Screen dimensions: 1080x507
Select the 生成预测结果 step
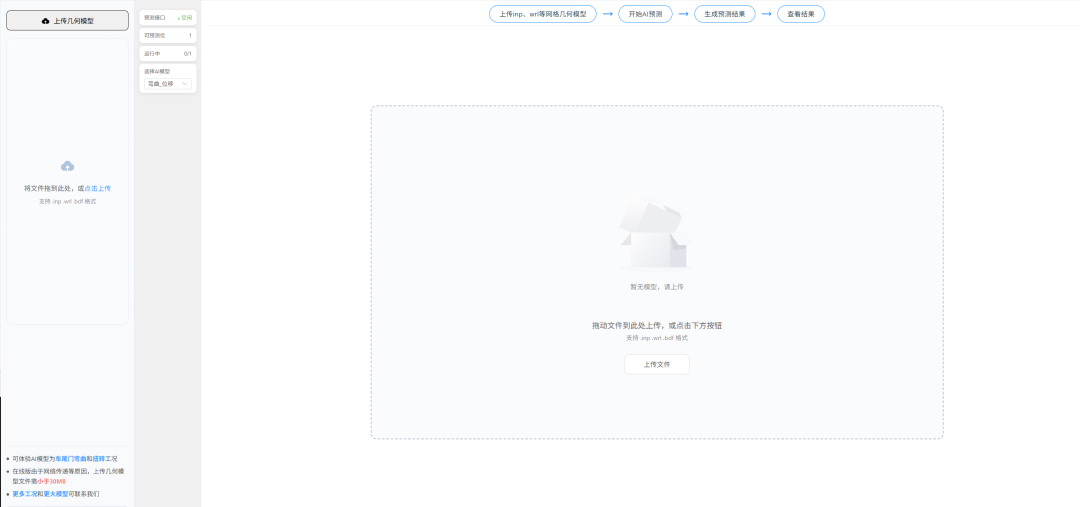[725, 14]
